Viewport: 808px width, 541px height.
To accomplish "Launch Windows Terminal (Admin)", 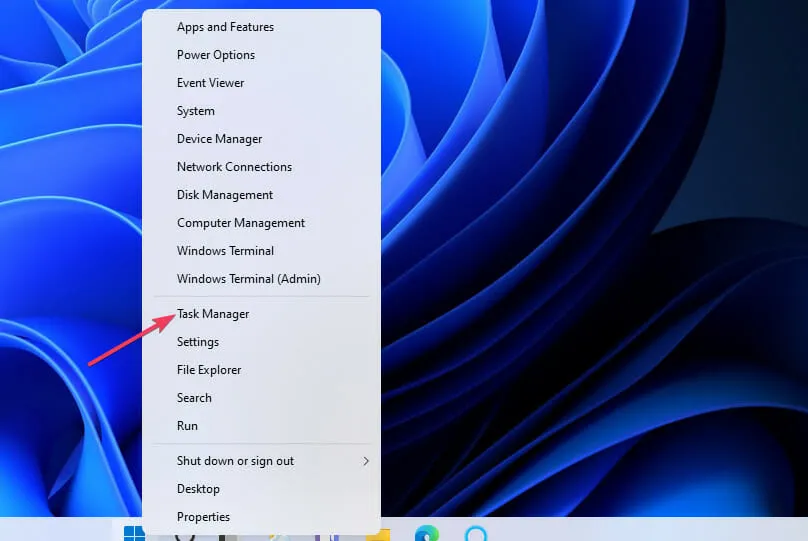I will click(249, 279).
